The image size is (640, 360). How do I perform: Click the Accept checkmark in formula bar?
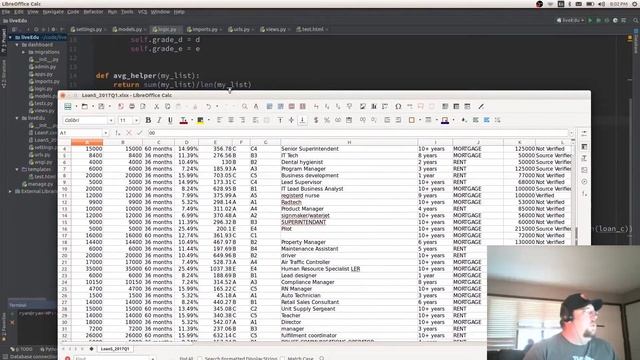tap(140, 133)
